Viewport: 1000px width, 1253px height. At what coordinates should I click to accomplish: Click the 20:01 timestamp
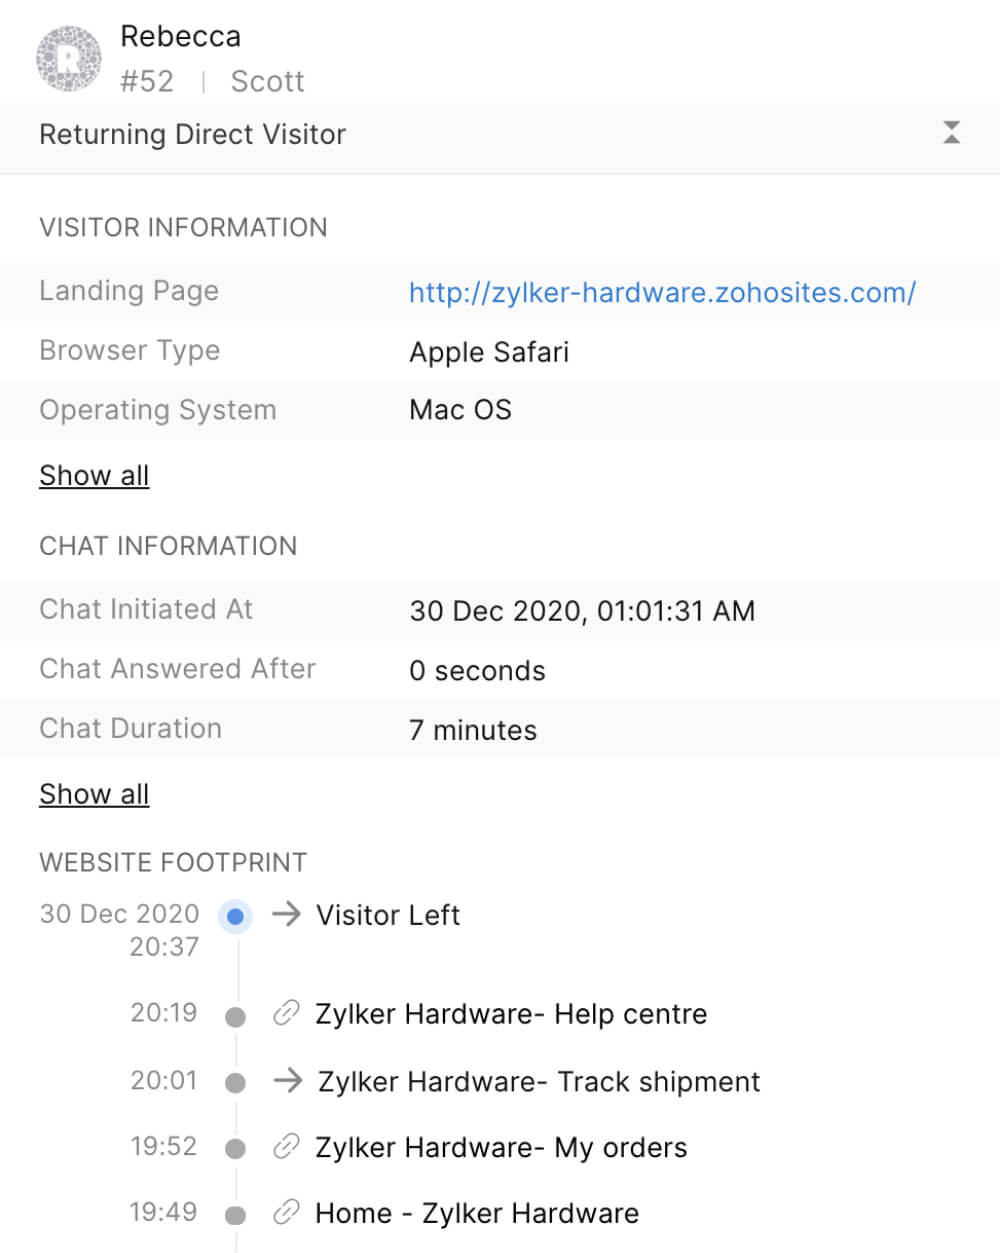point(164,1080)
